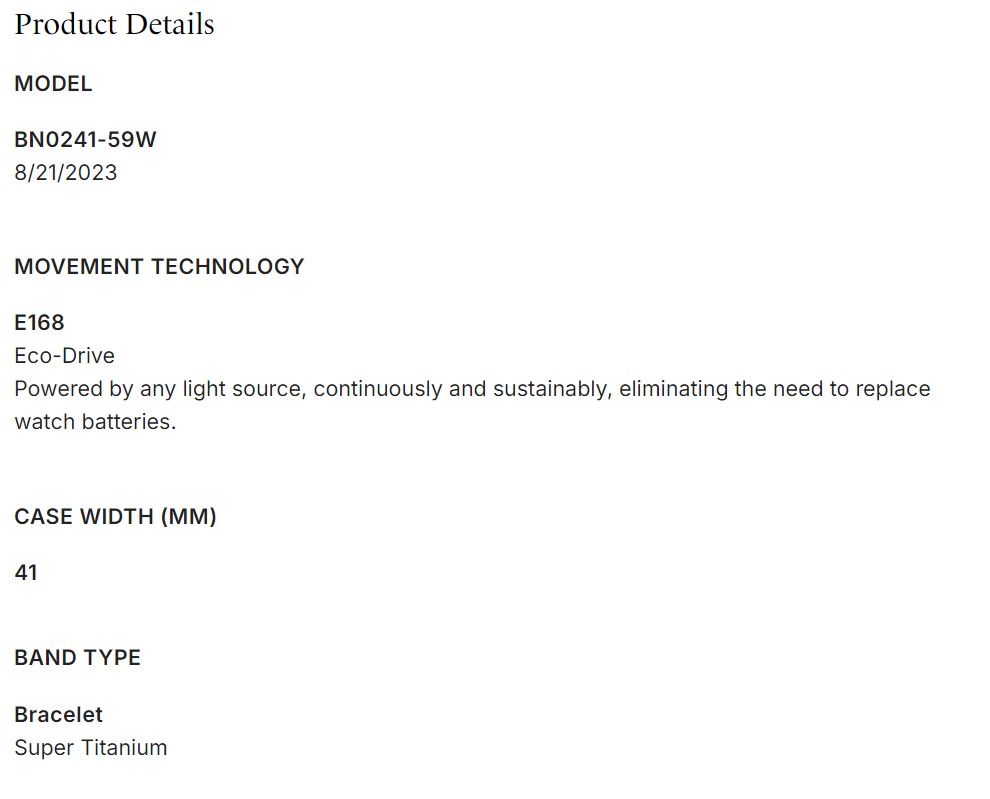Screen dimensions: 990x799
Task: Click the date 8/21/2023
Action: click(65, 172)
